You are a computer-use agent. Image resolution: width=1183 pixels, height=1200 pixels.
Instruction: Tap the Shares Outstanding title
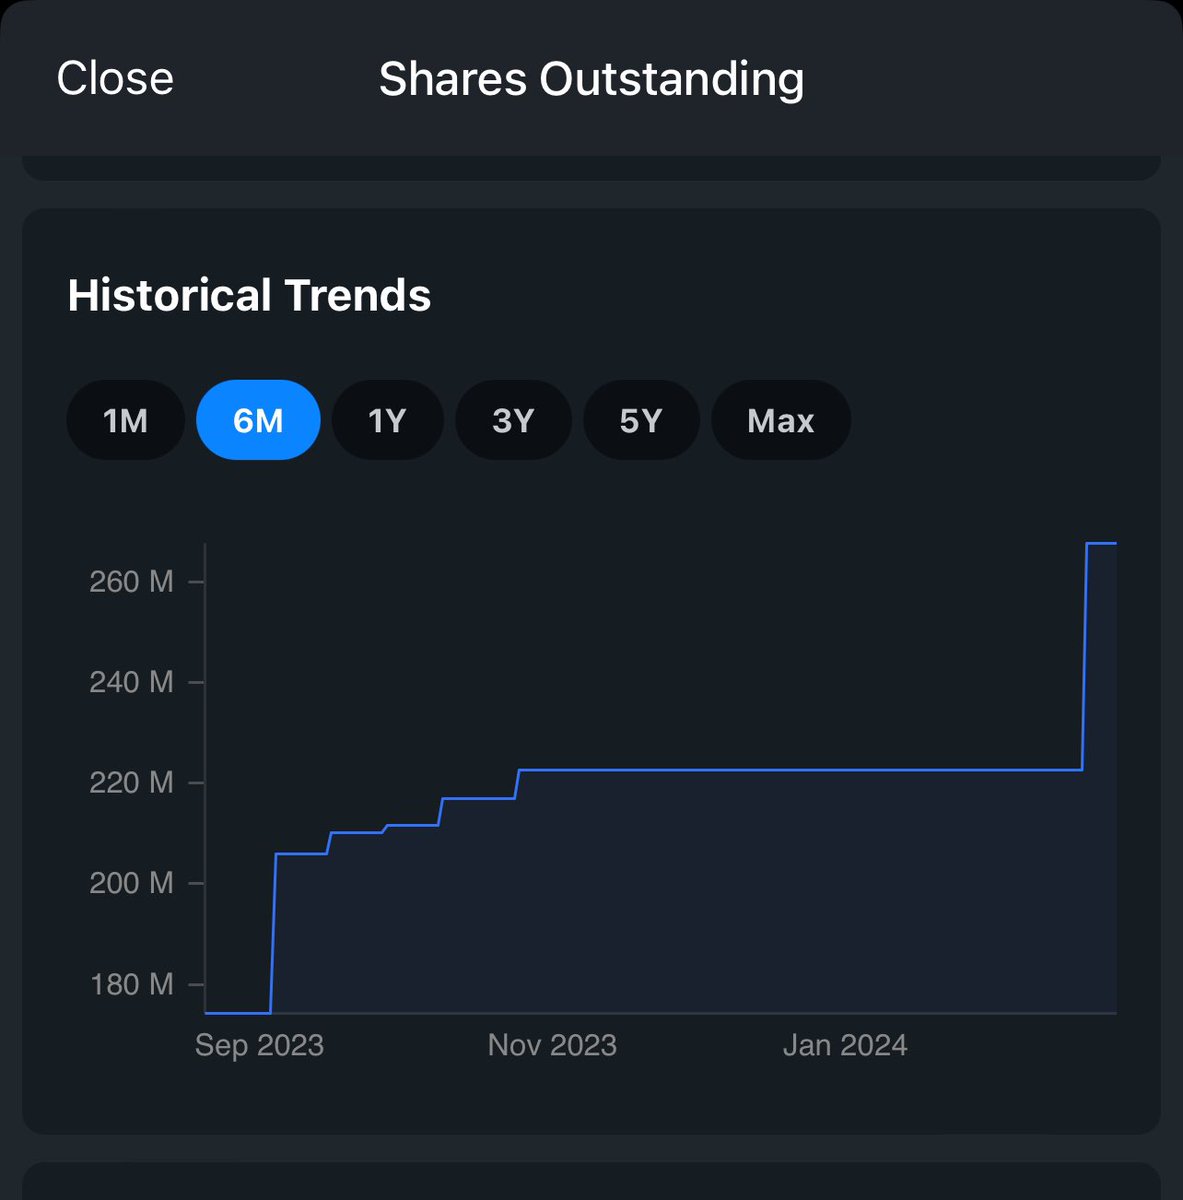pos(591,79)
